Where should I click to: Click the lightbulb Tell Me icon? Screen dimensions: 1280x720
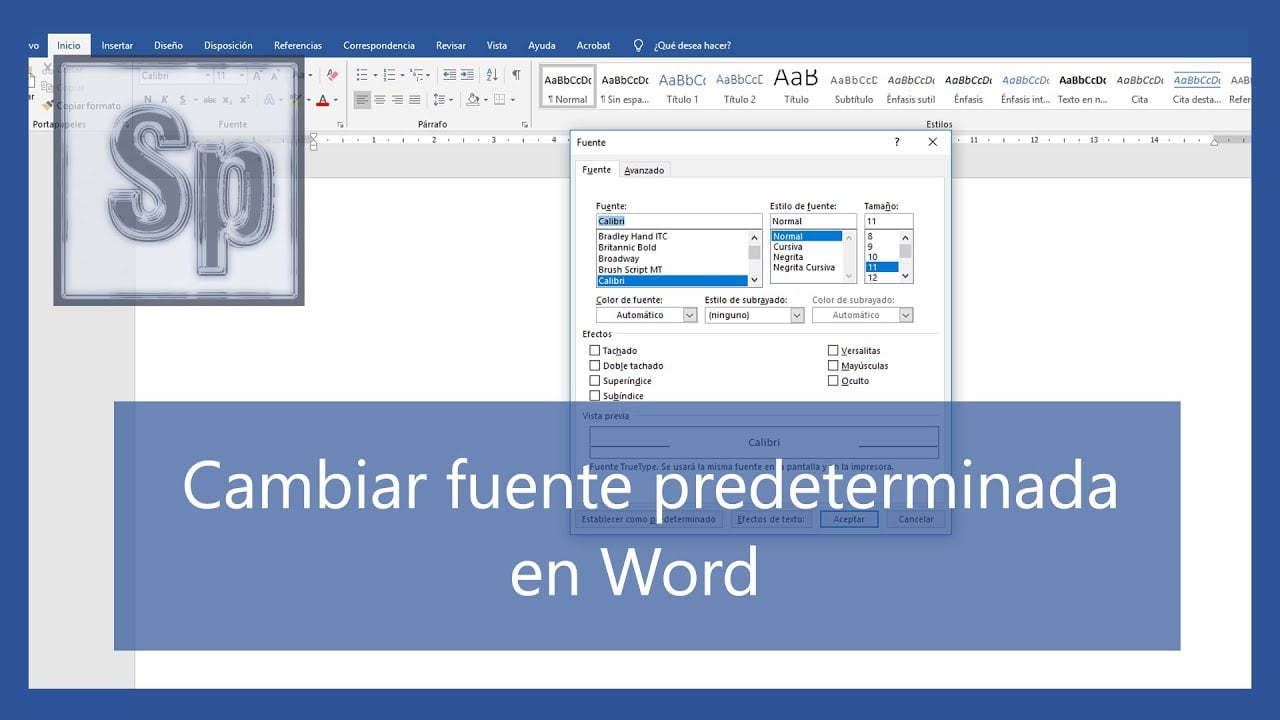click(x=638, y=45)
